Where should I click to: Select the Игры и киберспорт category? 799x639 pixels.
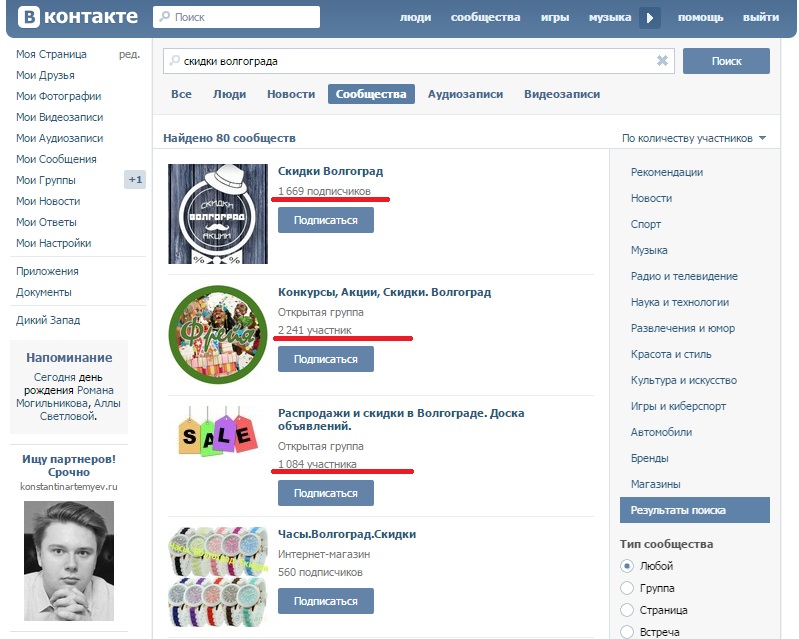coord(678,406)
